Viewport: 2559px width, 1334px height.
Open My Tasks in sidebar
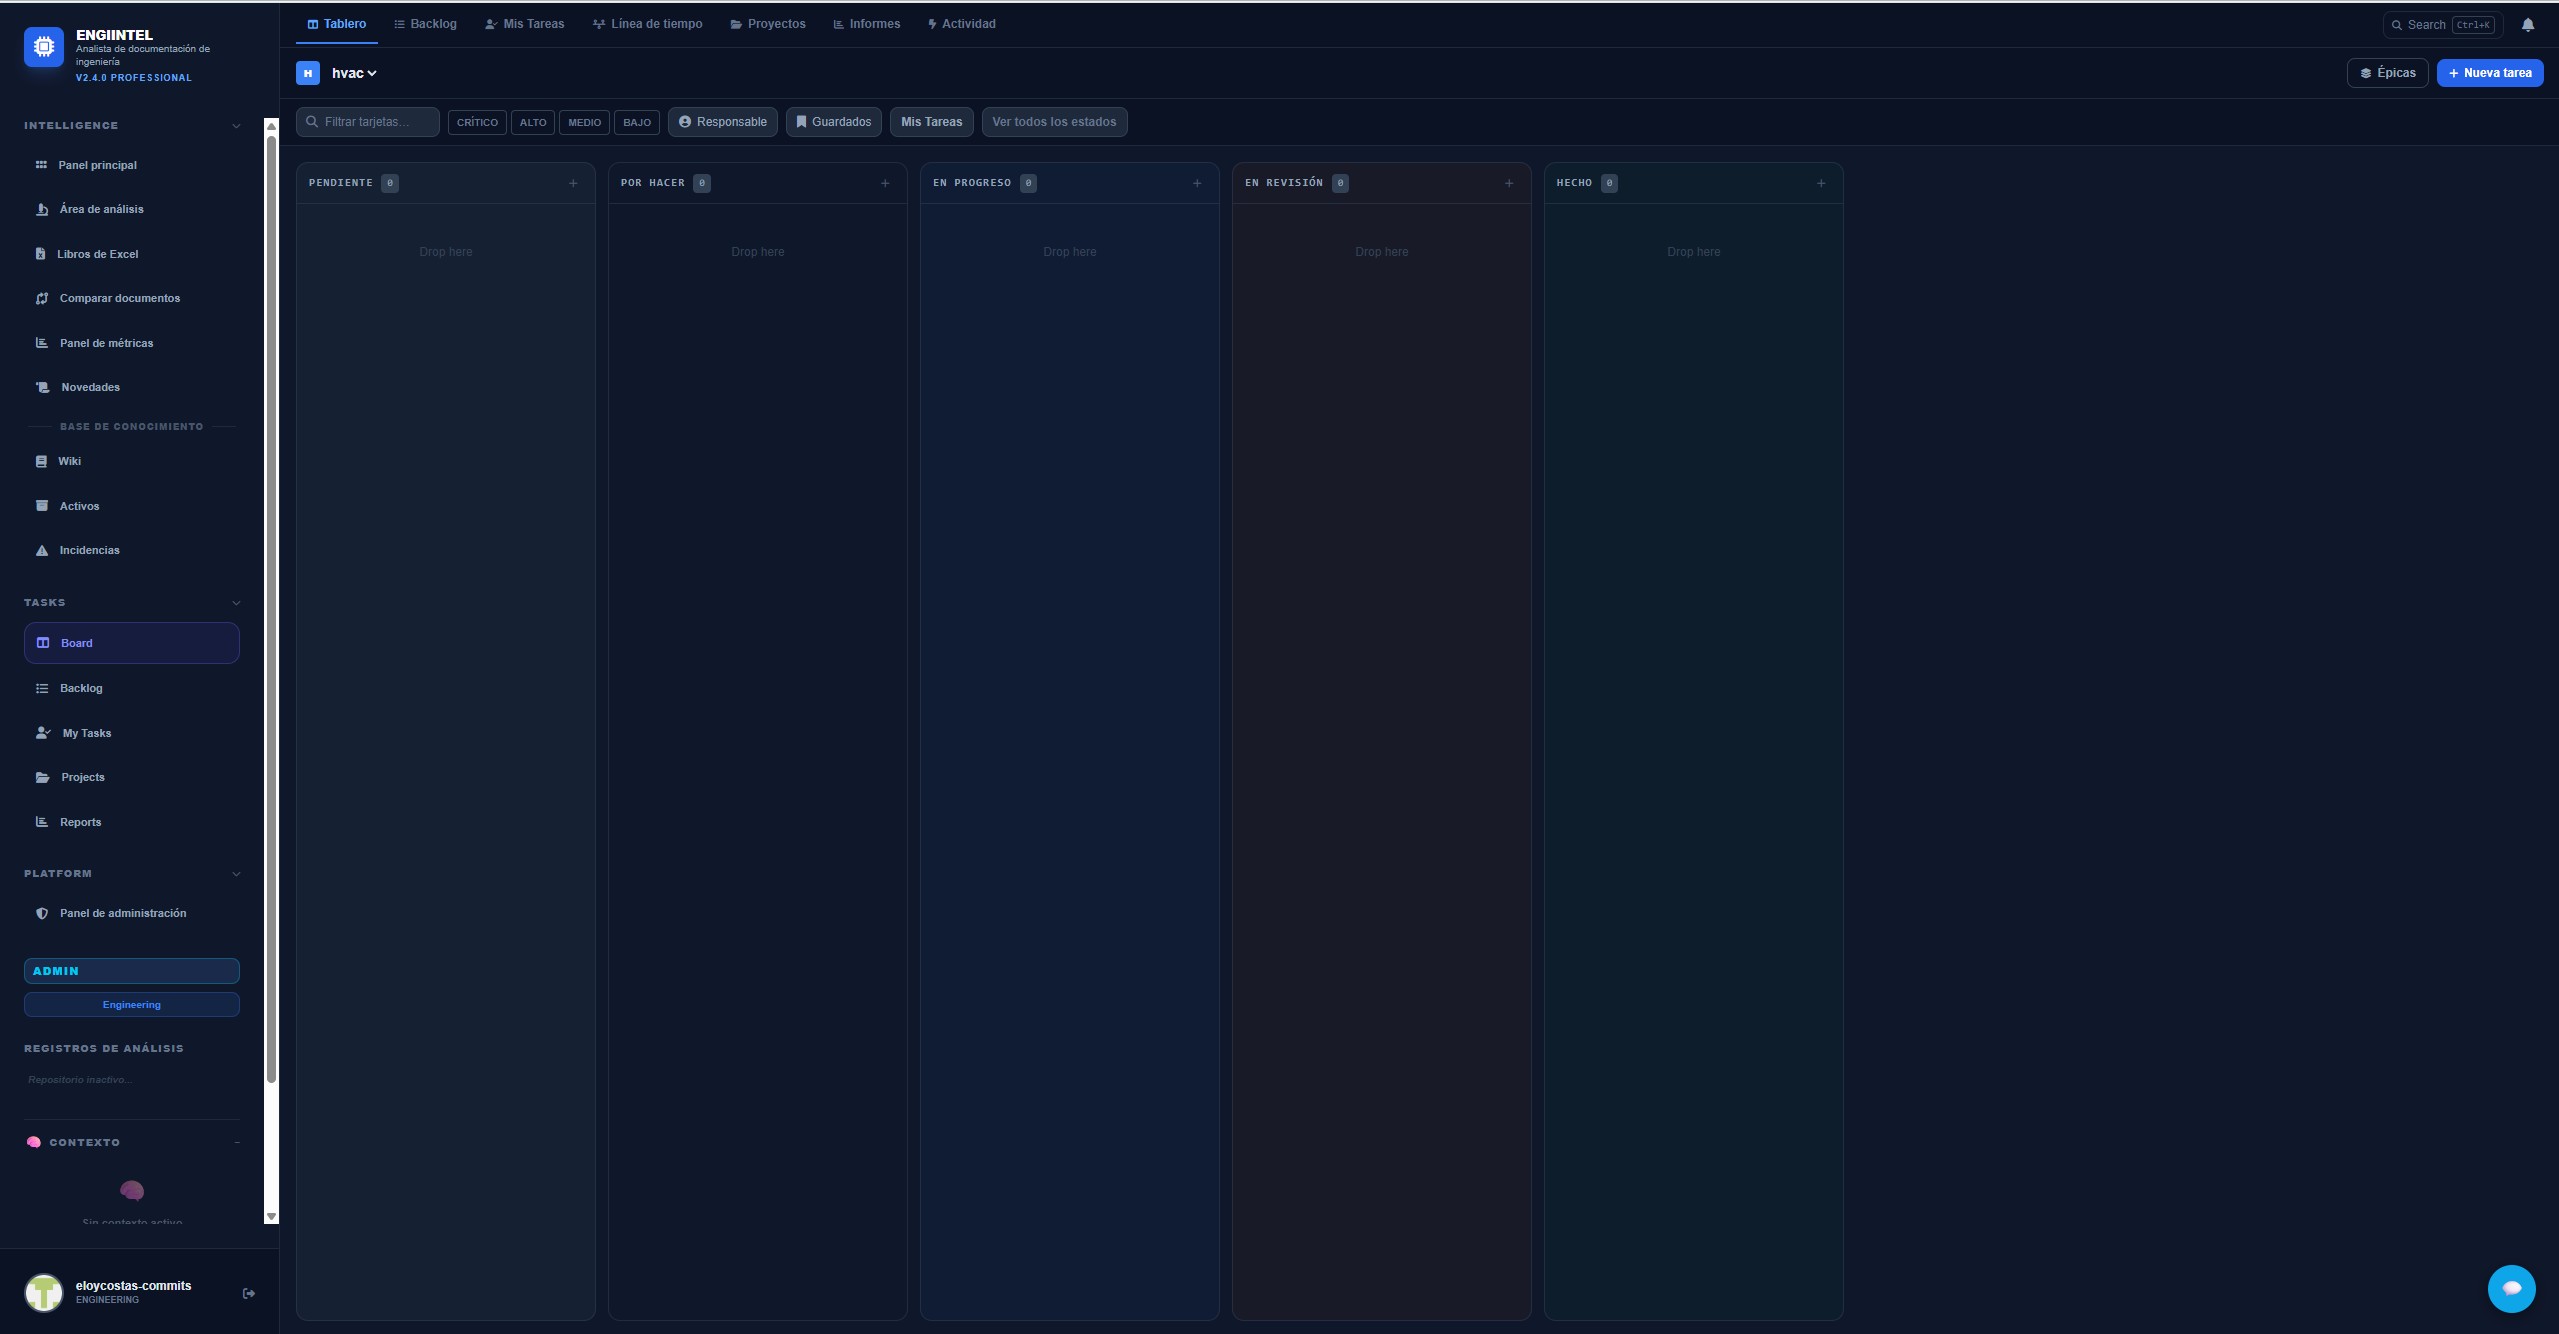pyautogui.click(x=132, y=733)
